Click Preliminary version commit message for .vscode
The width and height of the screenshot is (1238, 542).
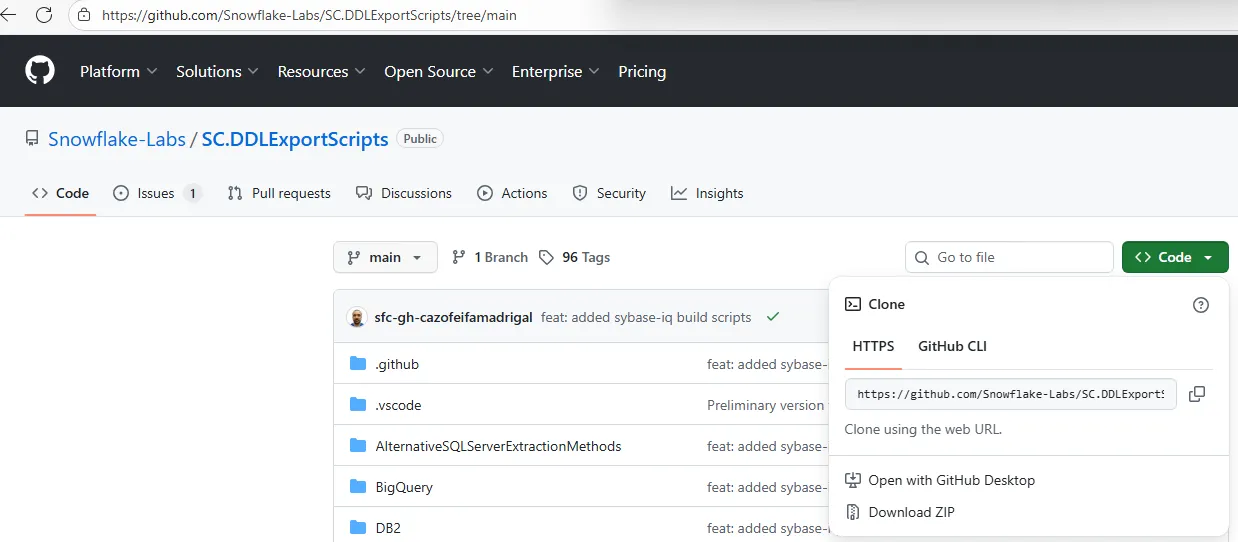[x=767, y=405]
